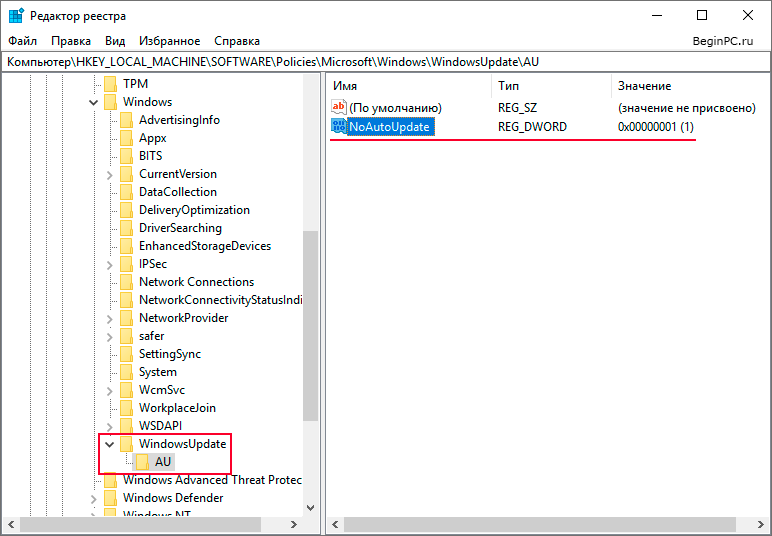The image size is (772, 536).
Task: Click the (значение не присвоено) cell
Action: (x=687, y=107)
